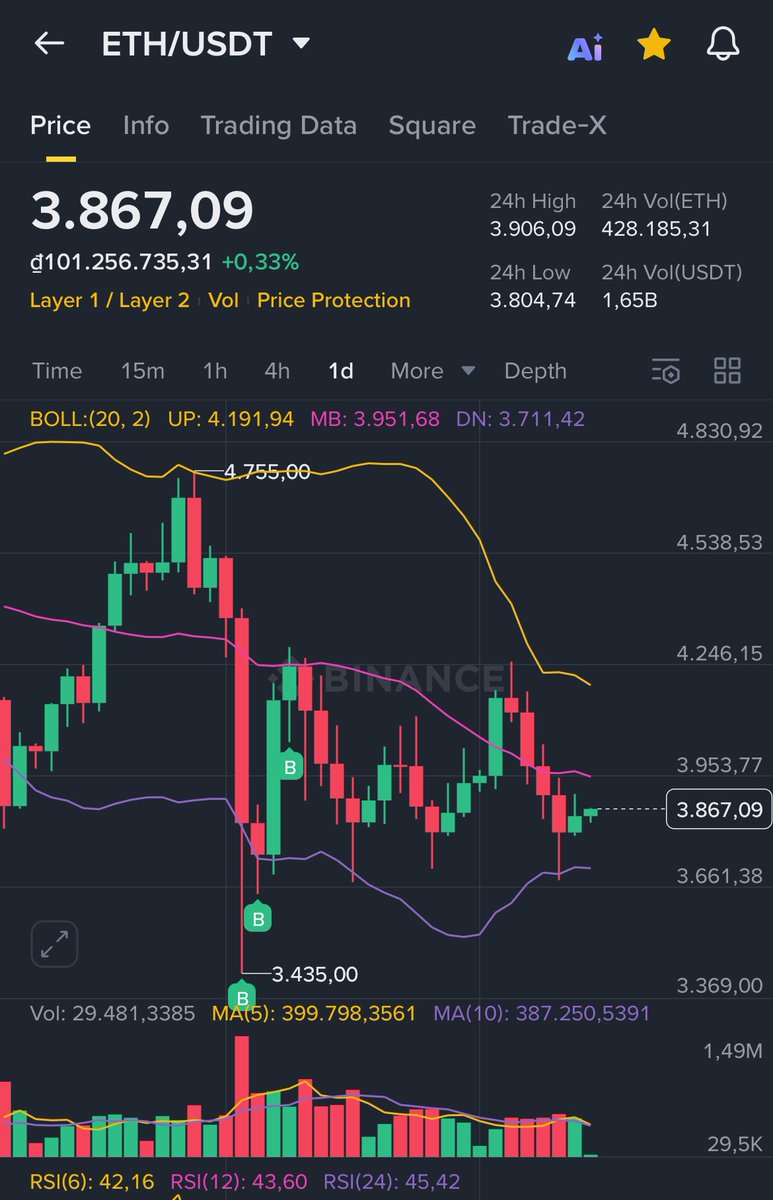Tap the current price label 3.867,09 on axis
The image size is (773, 1200).
click(719, 809)
